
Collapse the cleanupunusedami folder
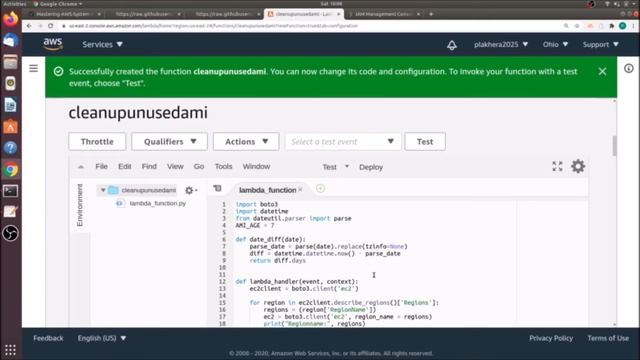coord(103,190)
